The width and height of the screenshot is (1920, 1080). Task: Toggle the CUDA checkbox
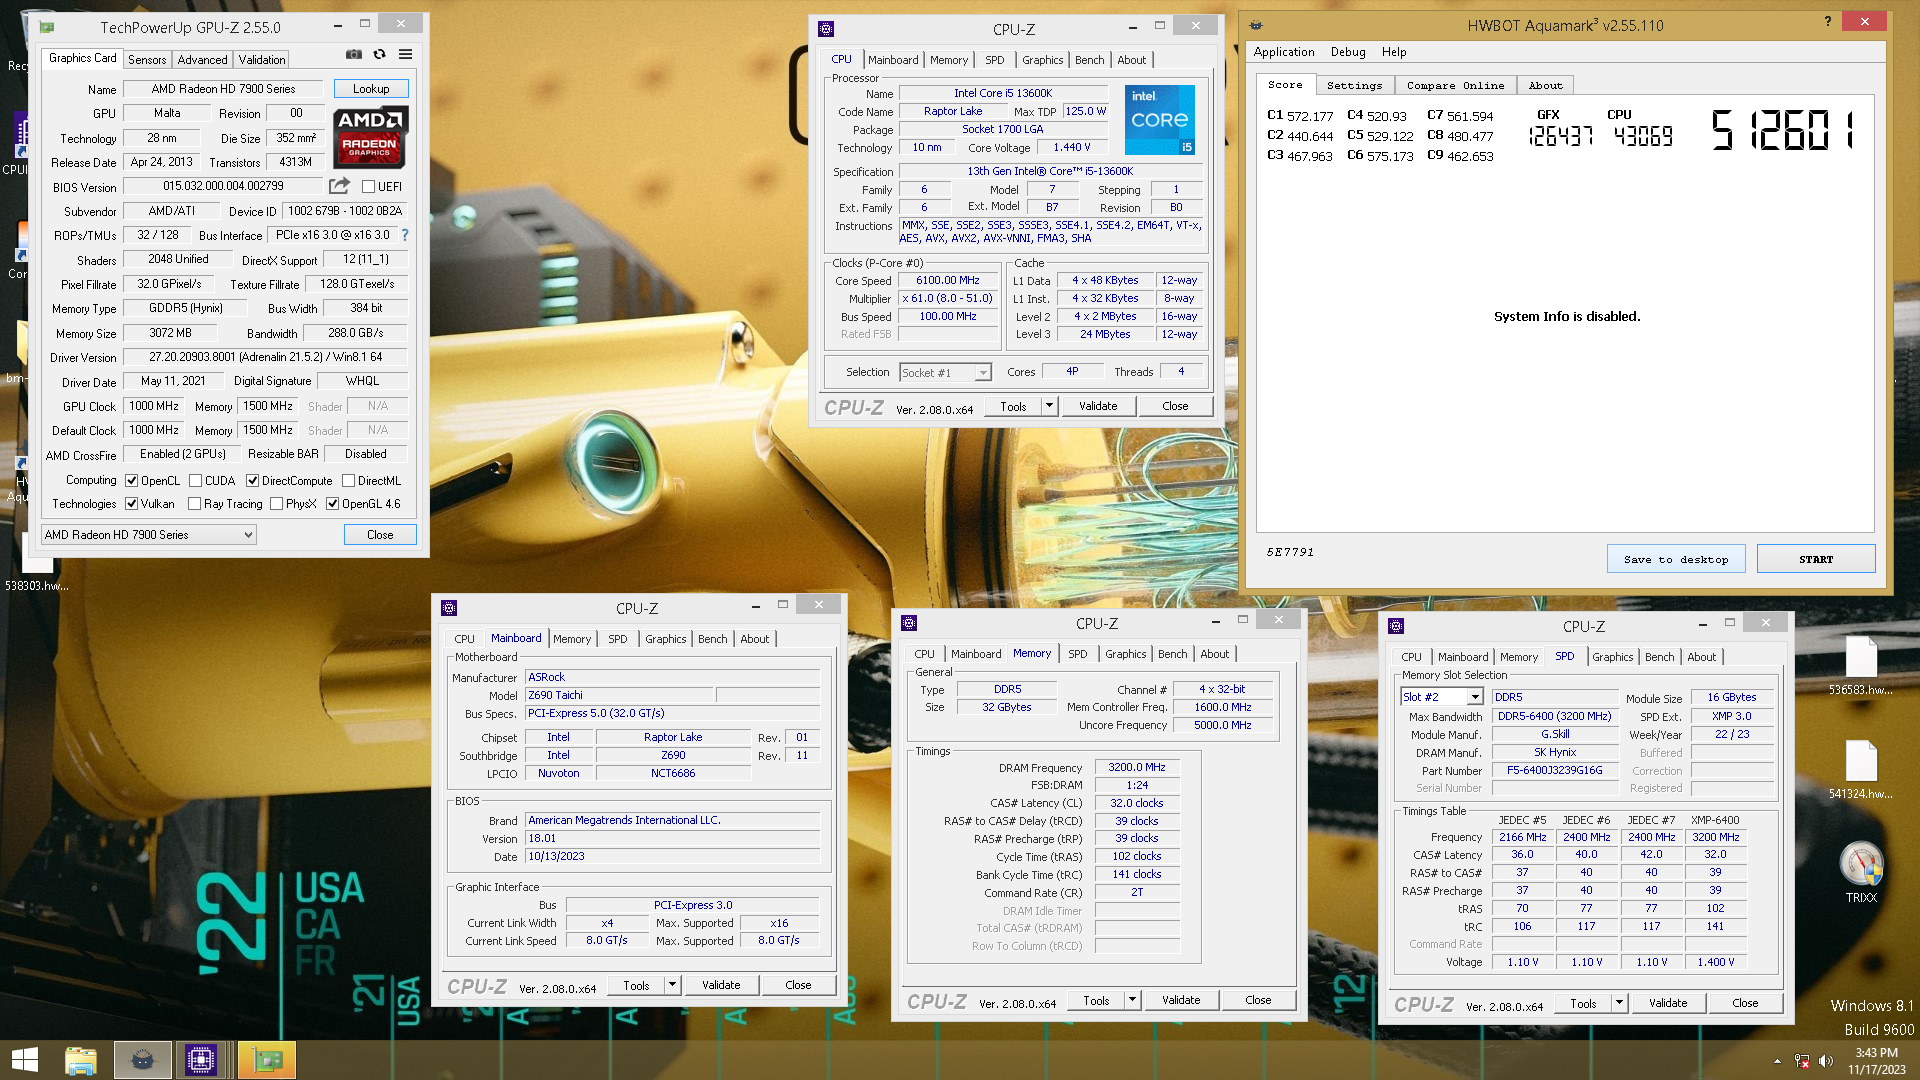coord(195,481)
